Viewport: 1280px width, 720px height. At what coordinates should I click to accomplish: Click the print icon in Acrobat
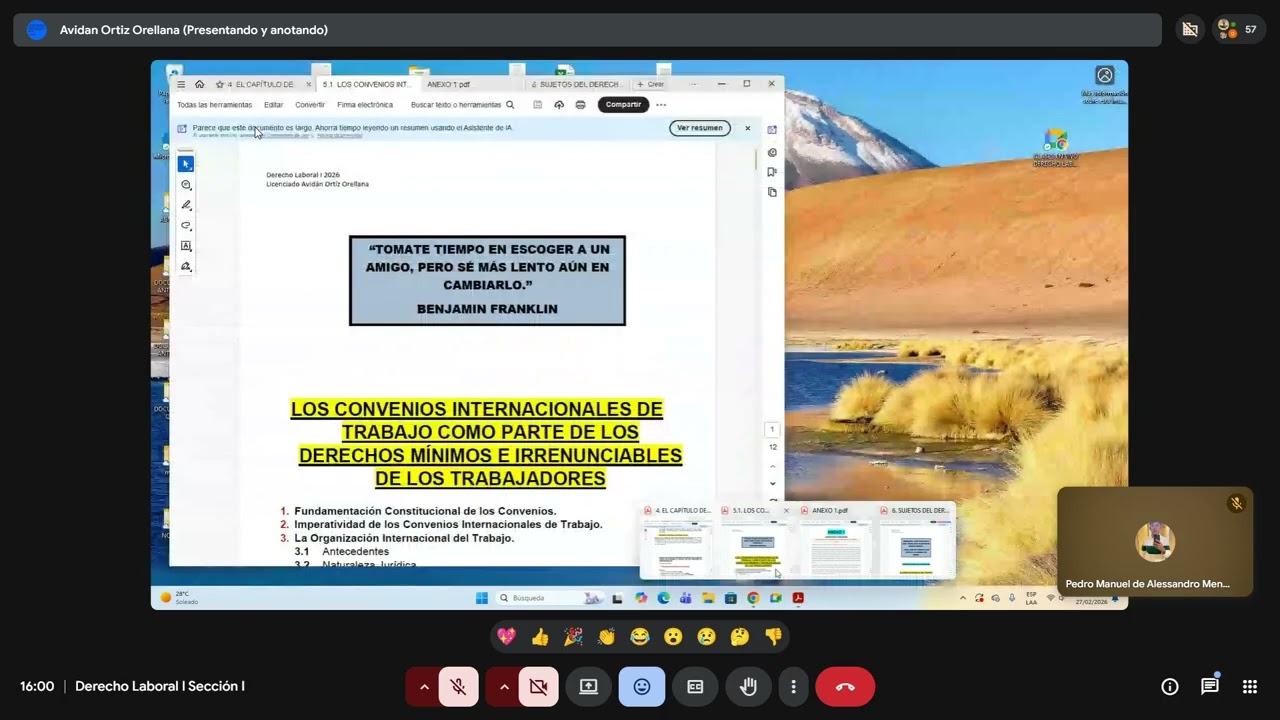click(580, 105)
